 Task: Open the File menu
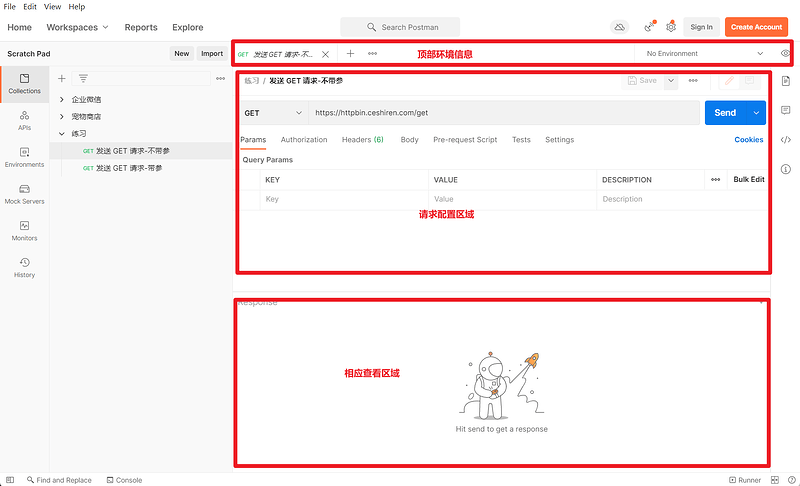[10, 7]
